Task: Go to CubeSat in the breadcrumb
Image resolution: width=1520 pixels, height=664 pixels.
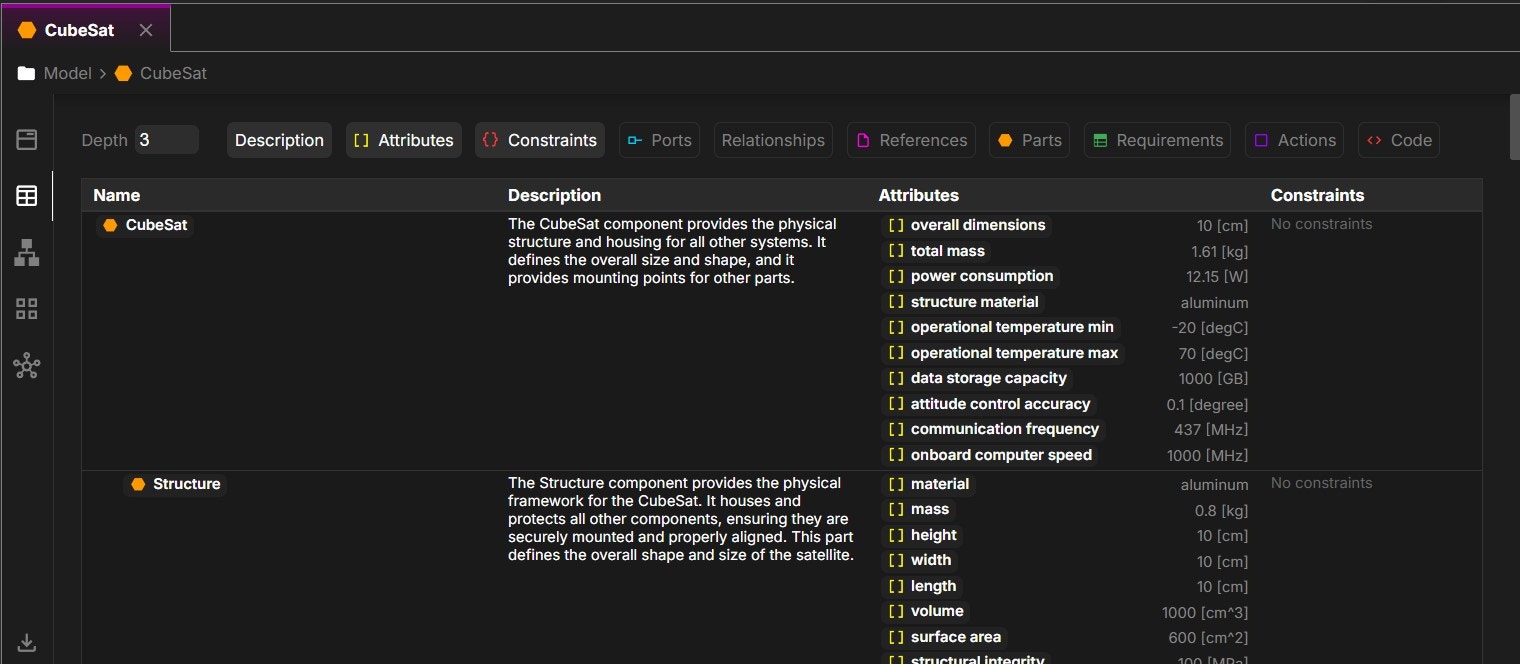Action: click(x=173, y=73)
